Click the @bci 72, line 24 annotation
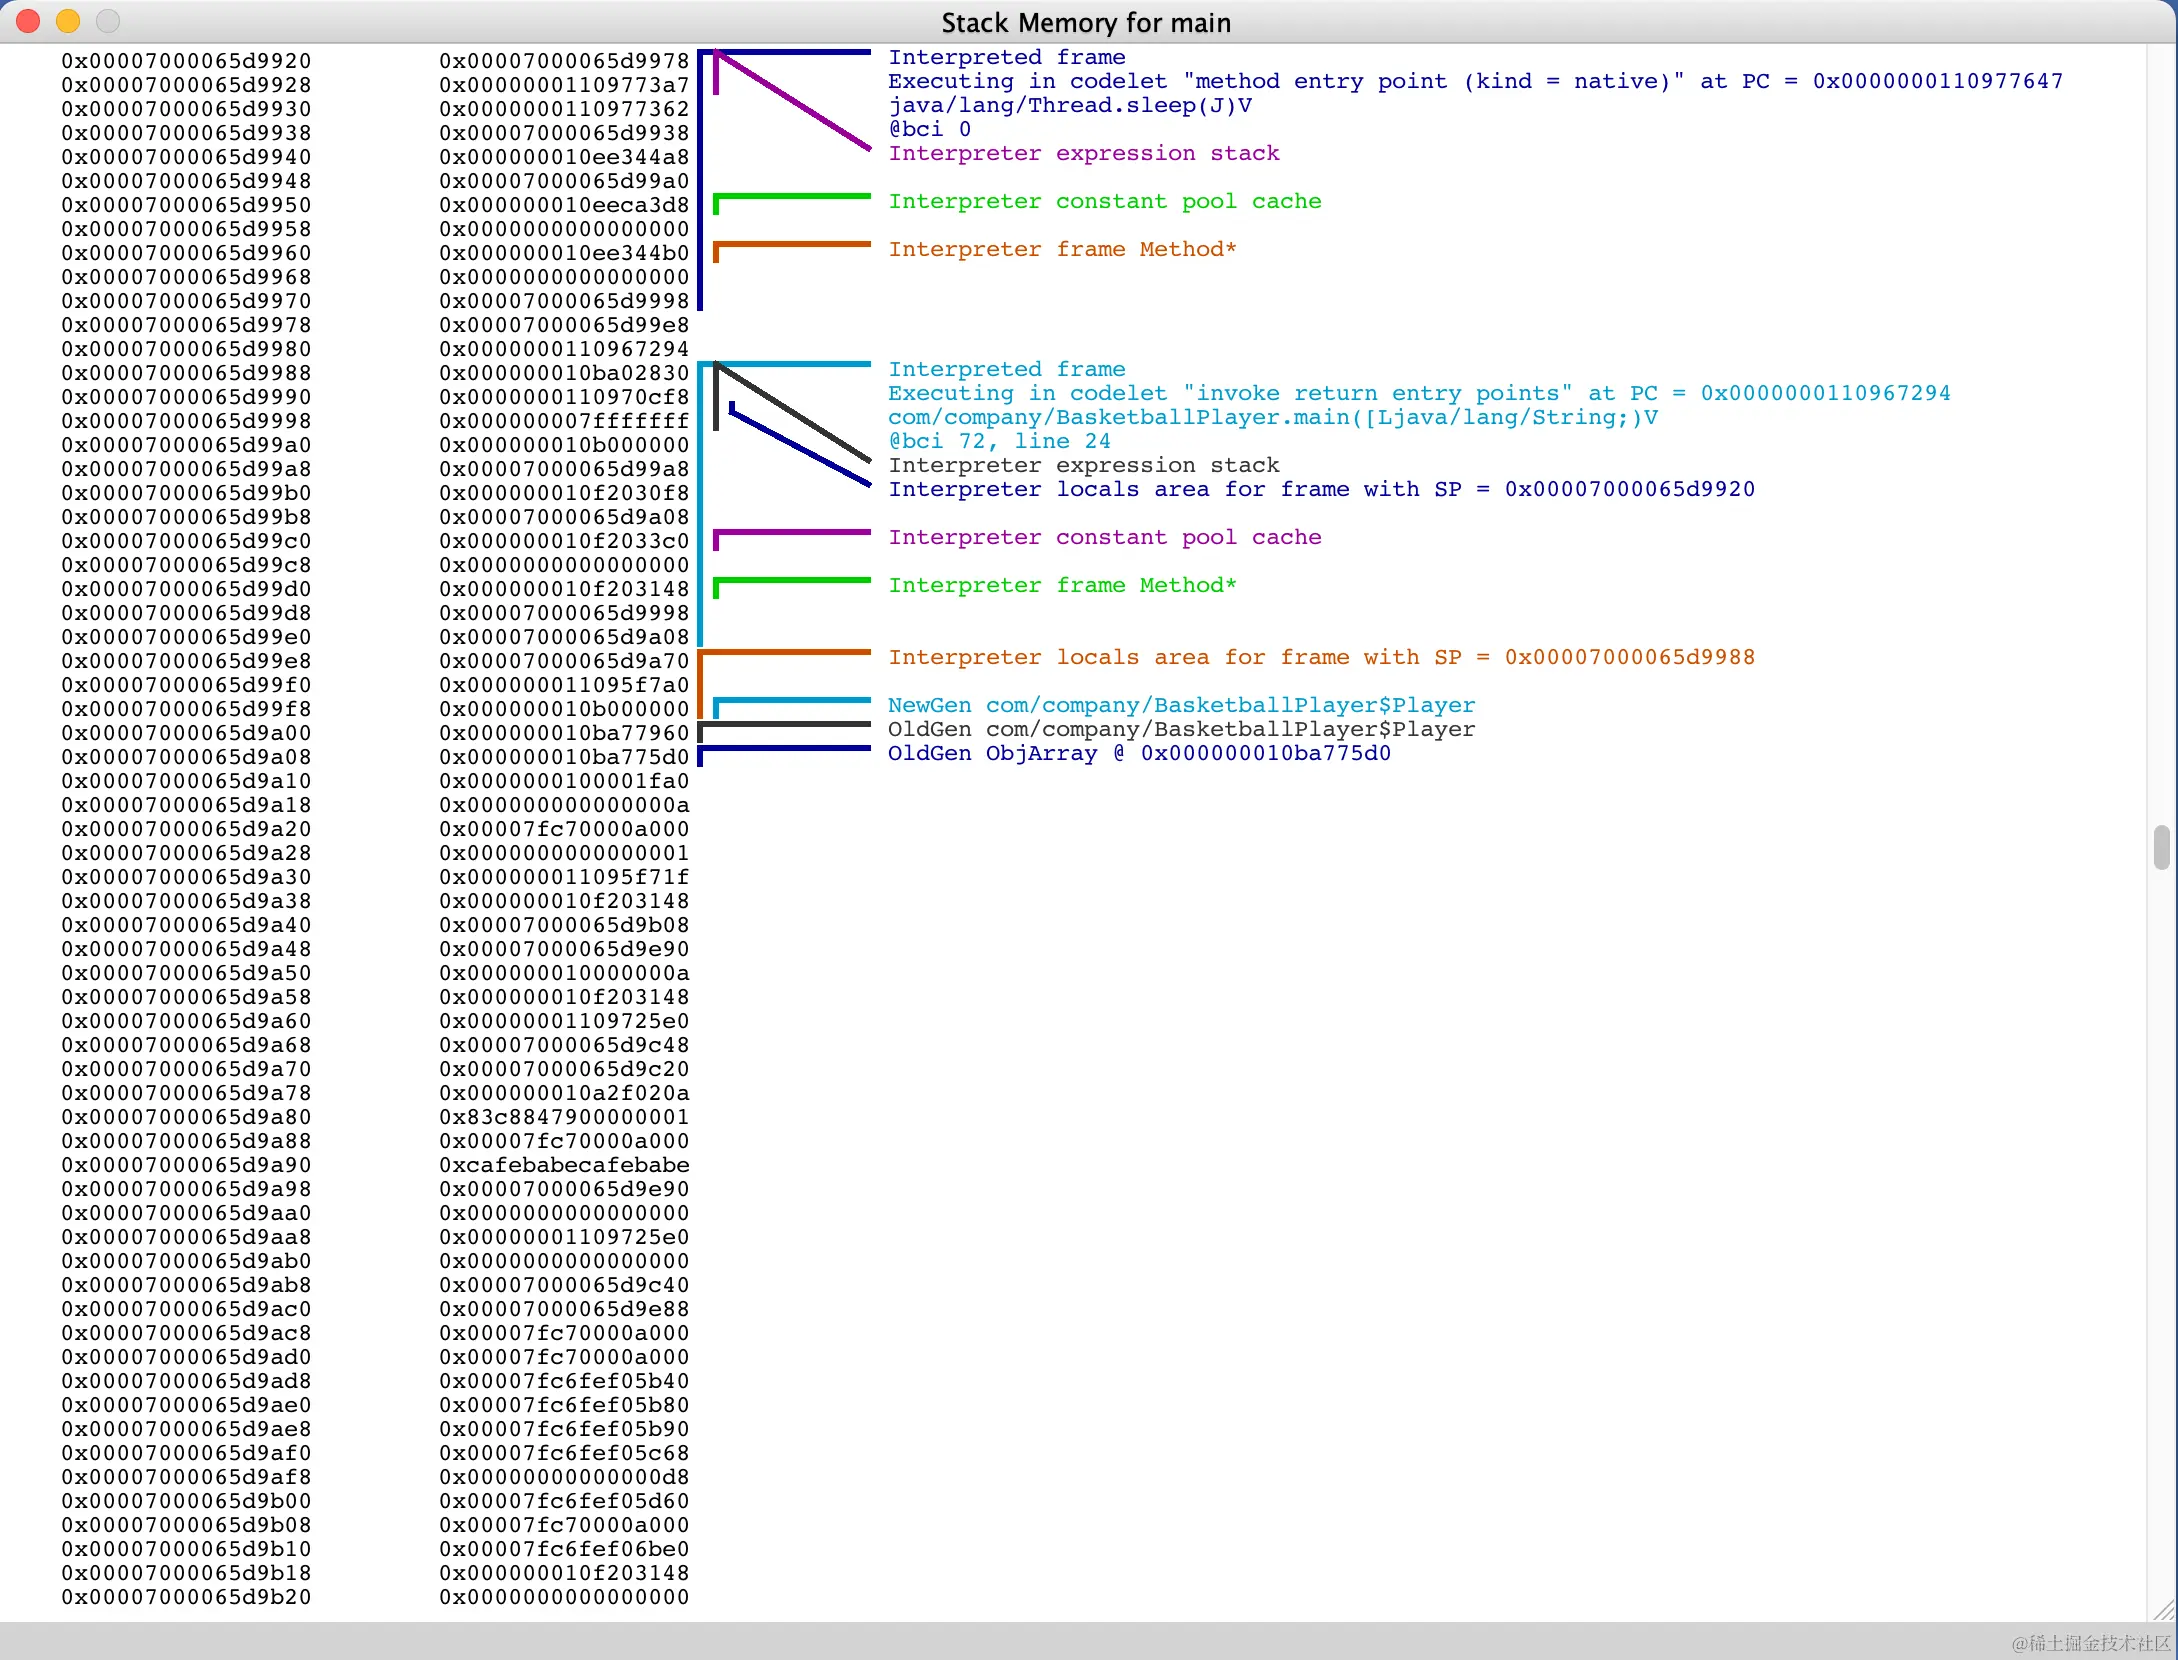Image resolution: width=2178 pixels, height=1660 pixels. (1000, 441)
